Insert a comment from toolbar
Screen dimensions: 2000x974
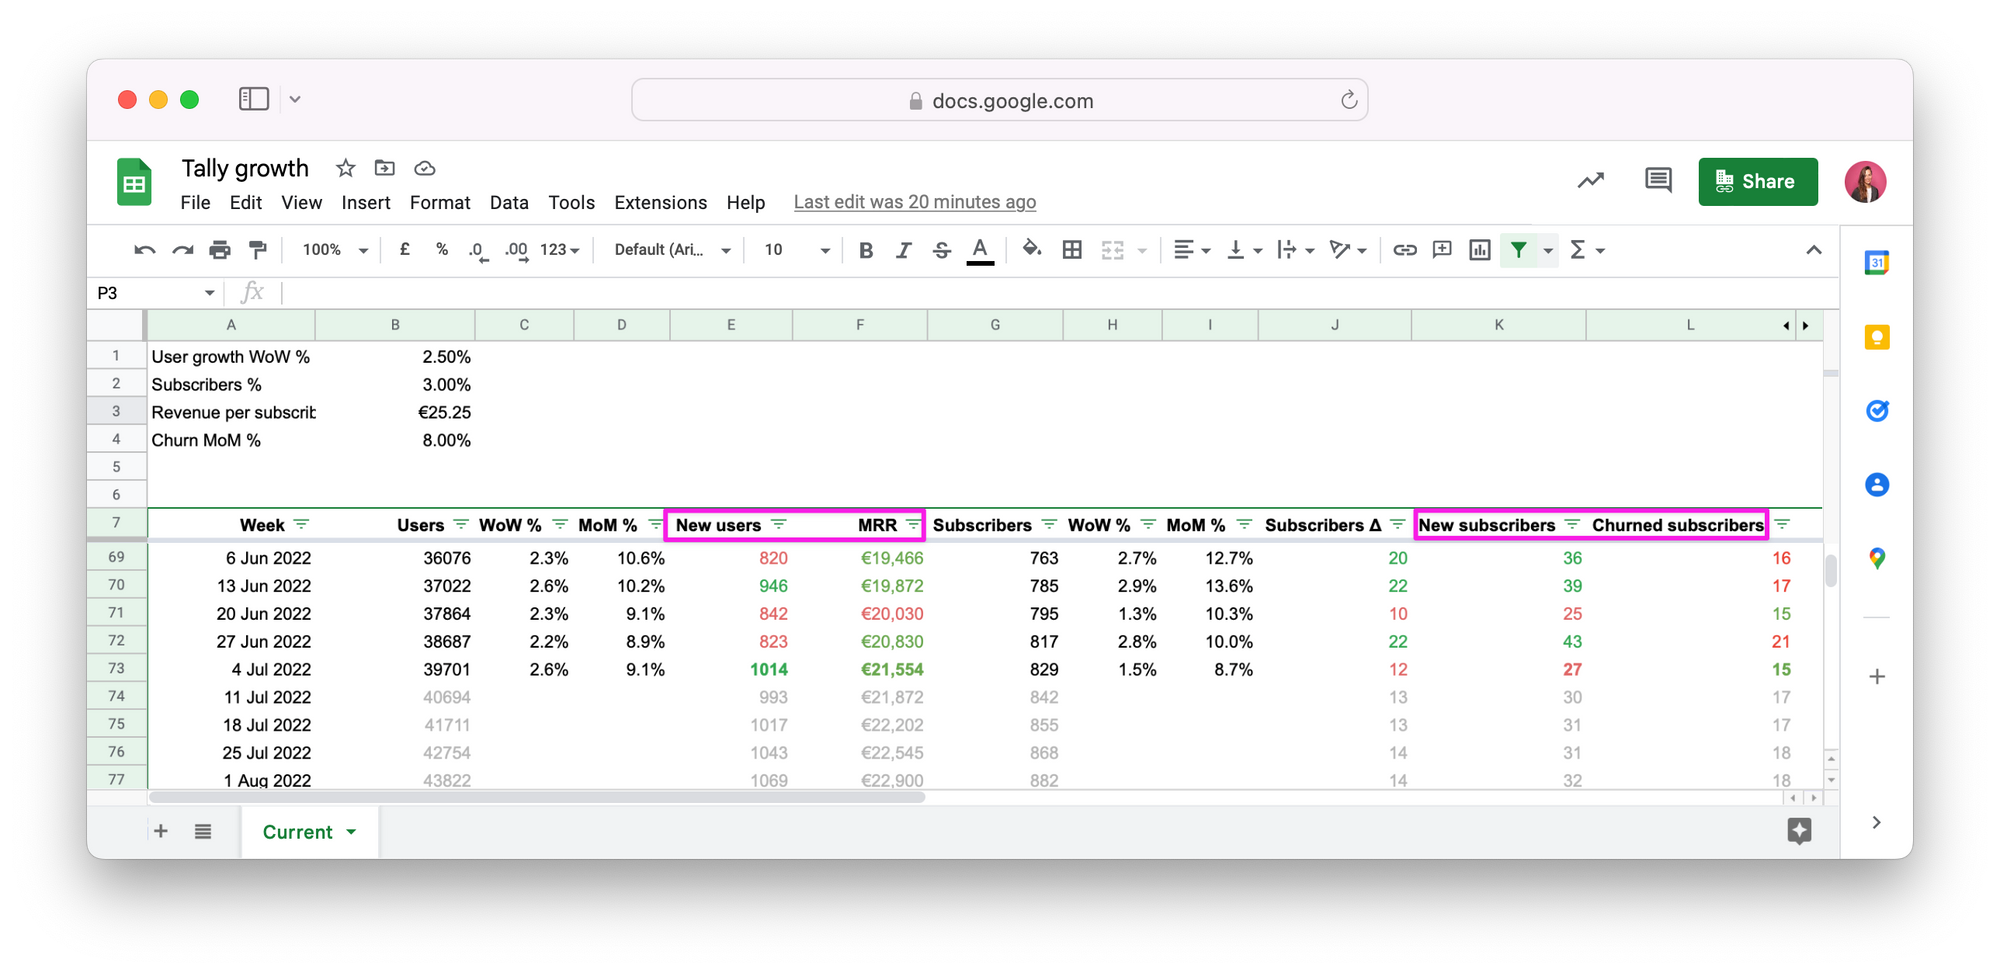[x=1442, y=250]
